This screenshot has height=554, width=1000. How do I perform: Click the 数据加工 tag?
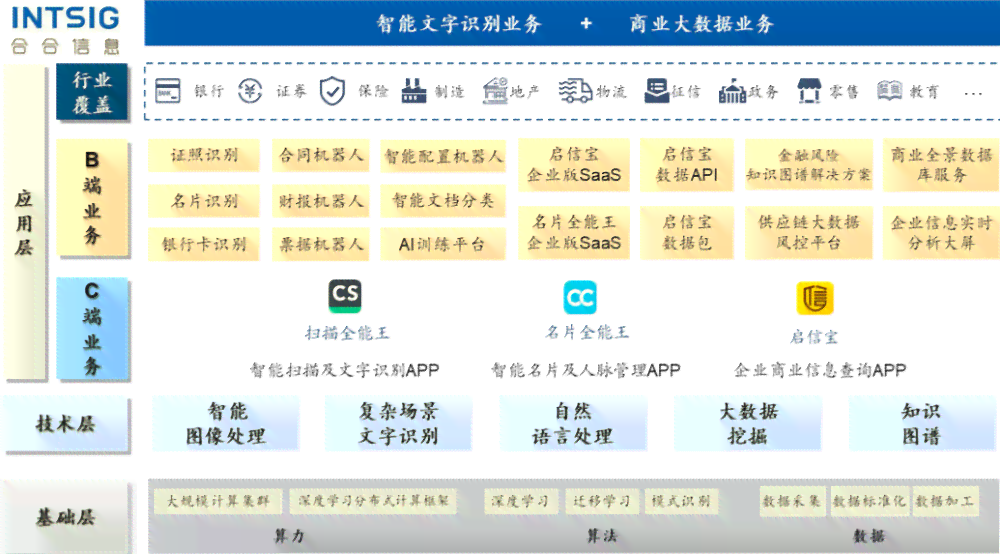[945, 502]
